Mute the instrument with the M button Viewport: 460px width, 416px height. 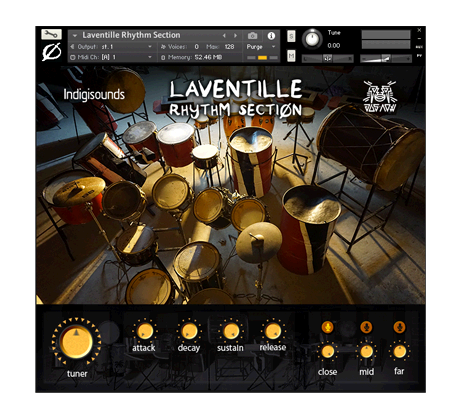291,56
